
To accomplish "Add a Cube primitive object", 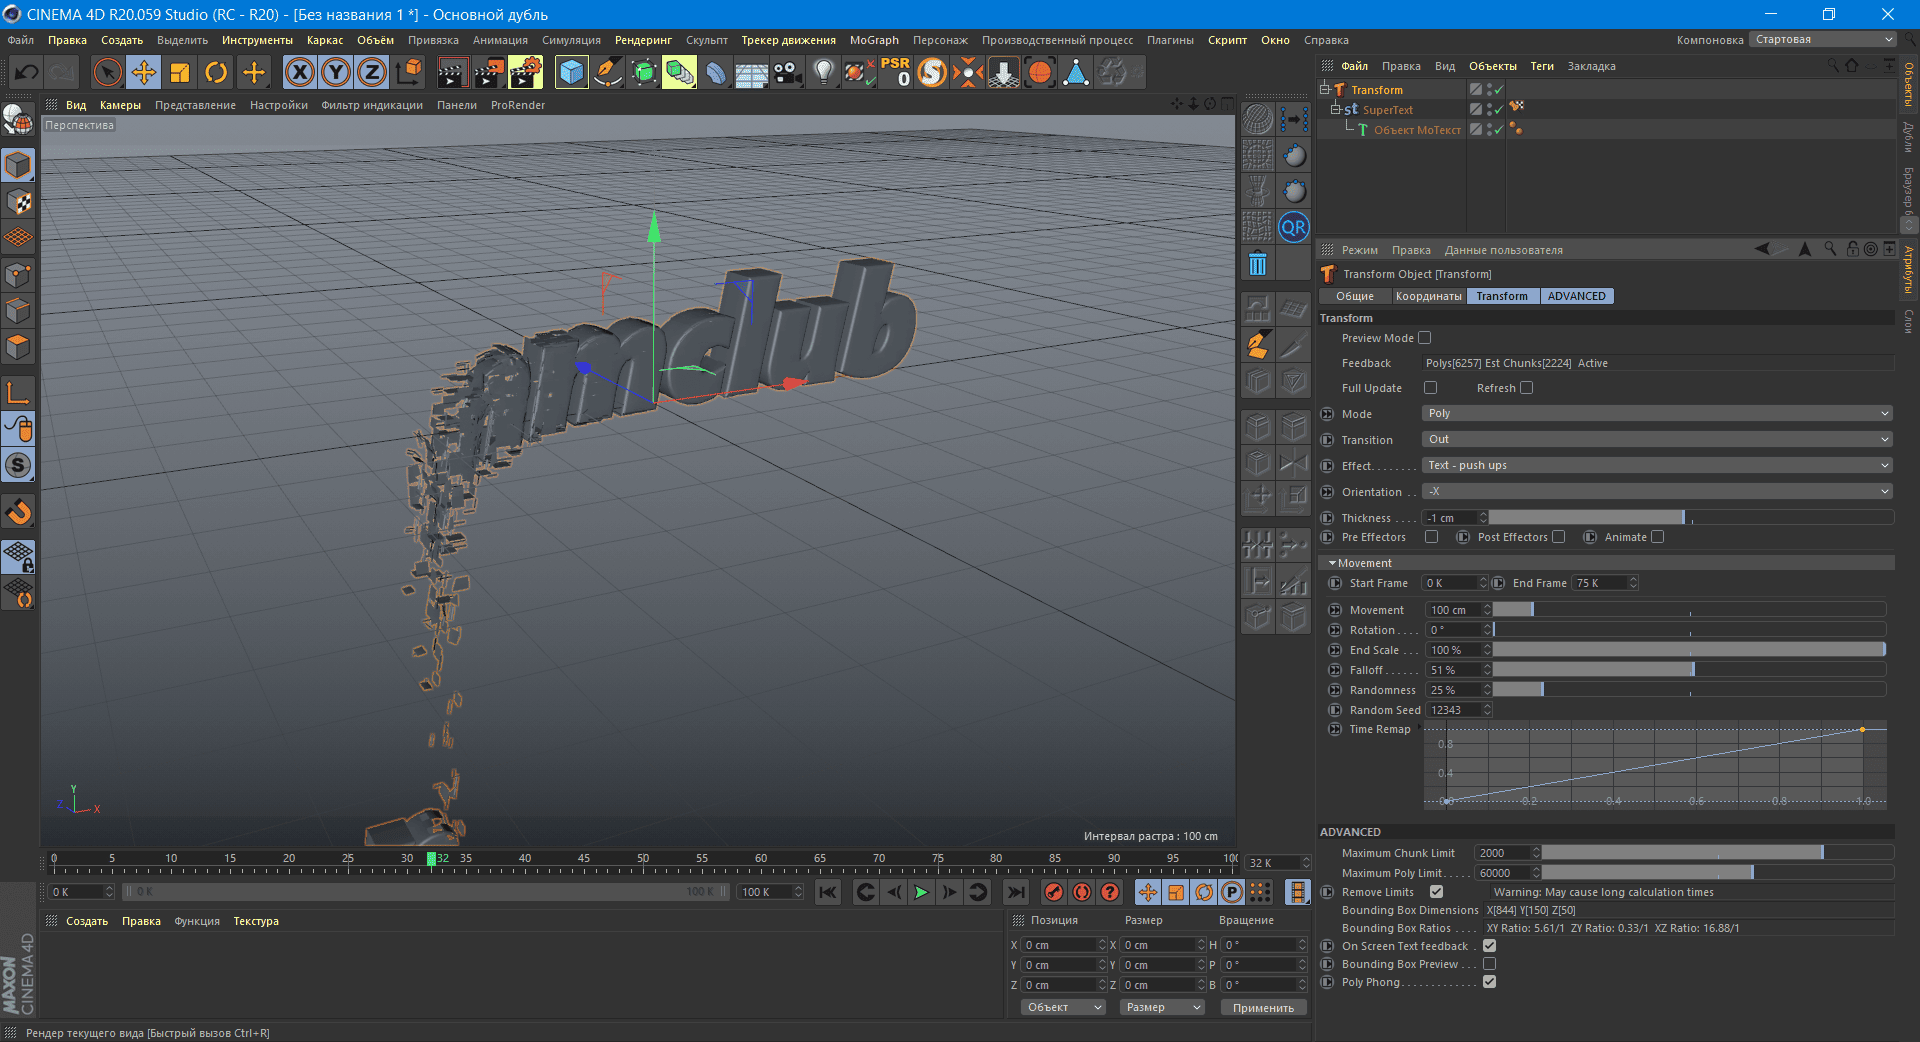I will pos(572,72).
